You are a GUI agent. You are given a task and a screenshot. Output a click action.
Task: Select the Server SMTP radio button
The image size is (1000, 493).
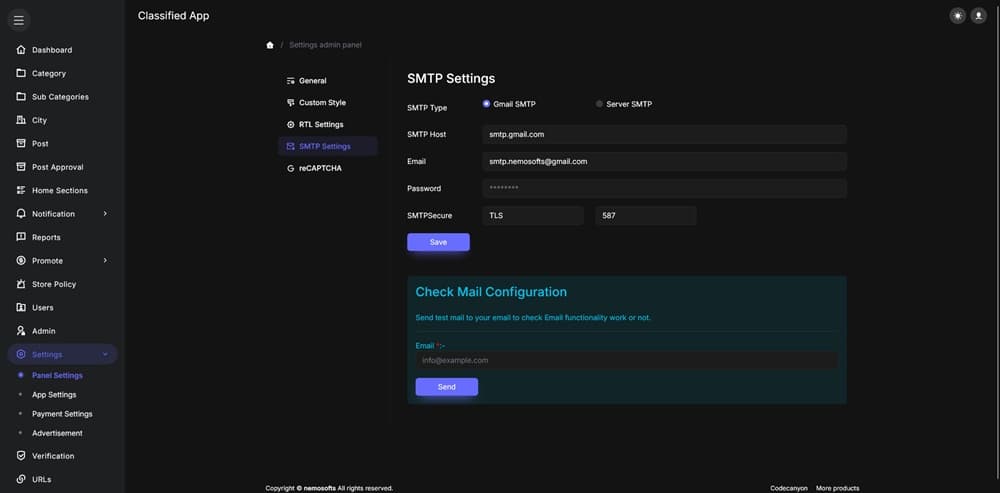pyautogui.click(x=599, y=104)
